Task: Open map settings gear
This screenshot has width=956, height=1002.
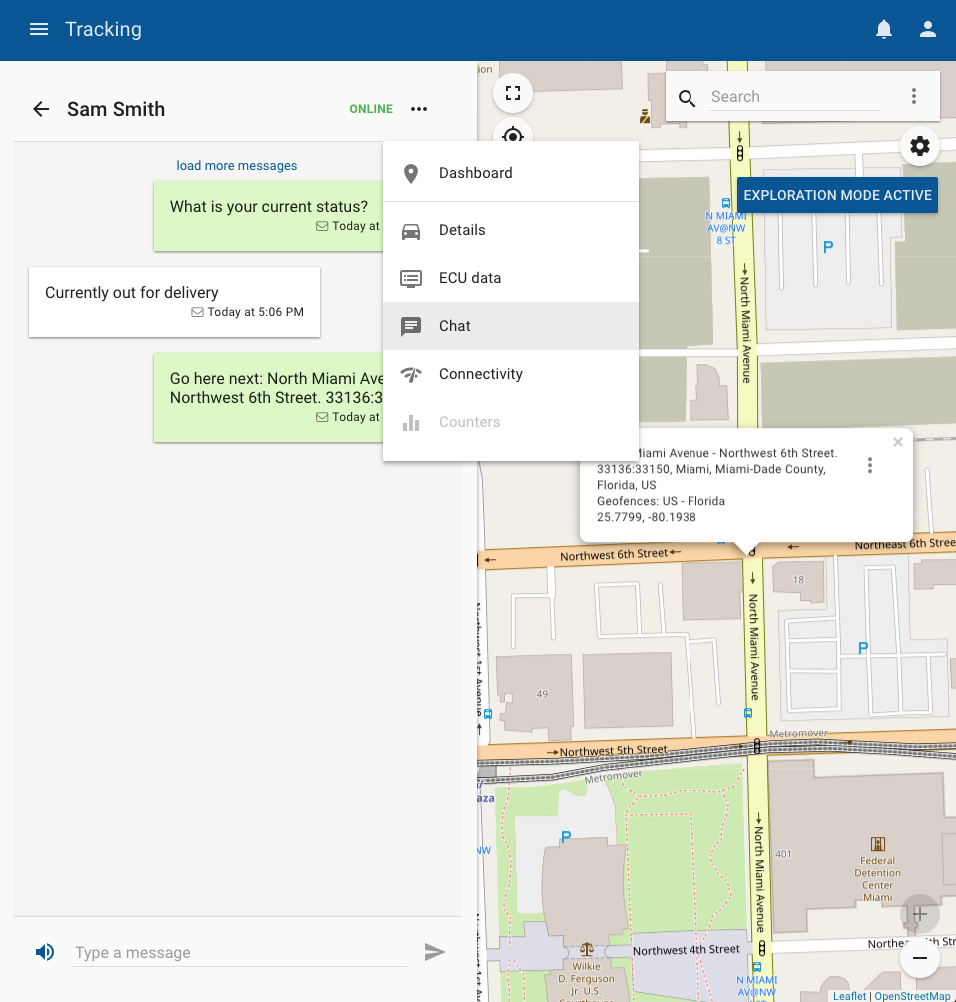Action: (920, 146)
